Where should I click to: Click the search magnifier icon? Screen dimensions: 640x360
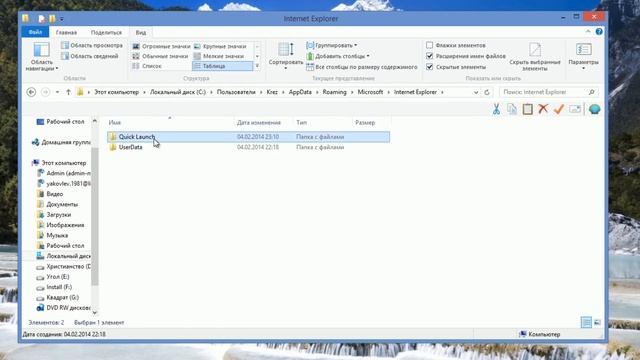[591, 92]
